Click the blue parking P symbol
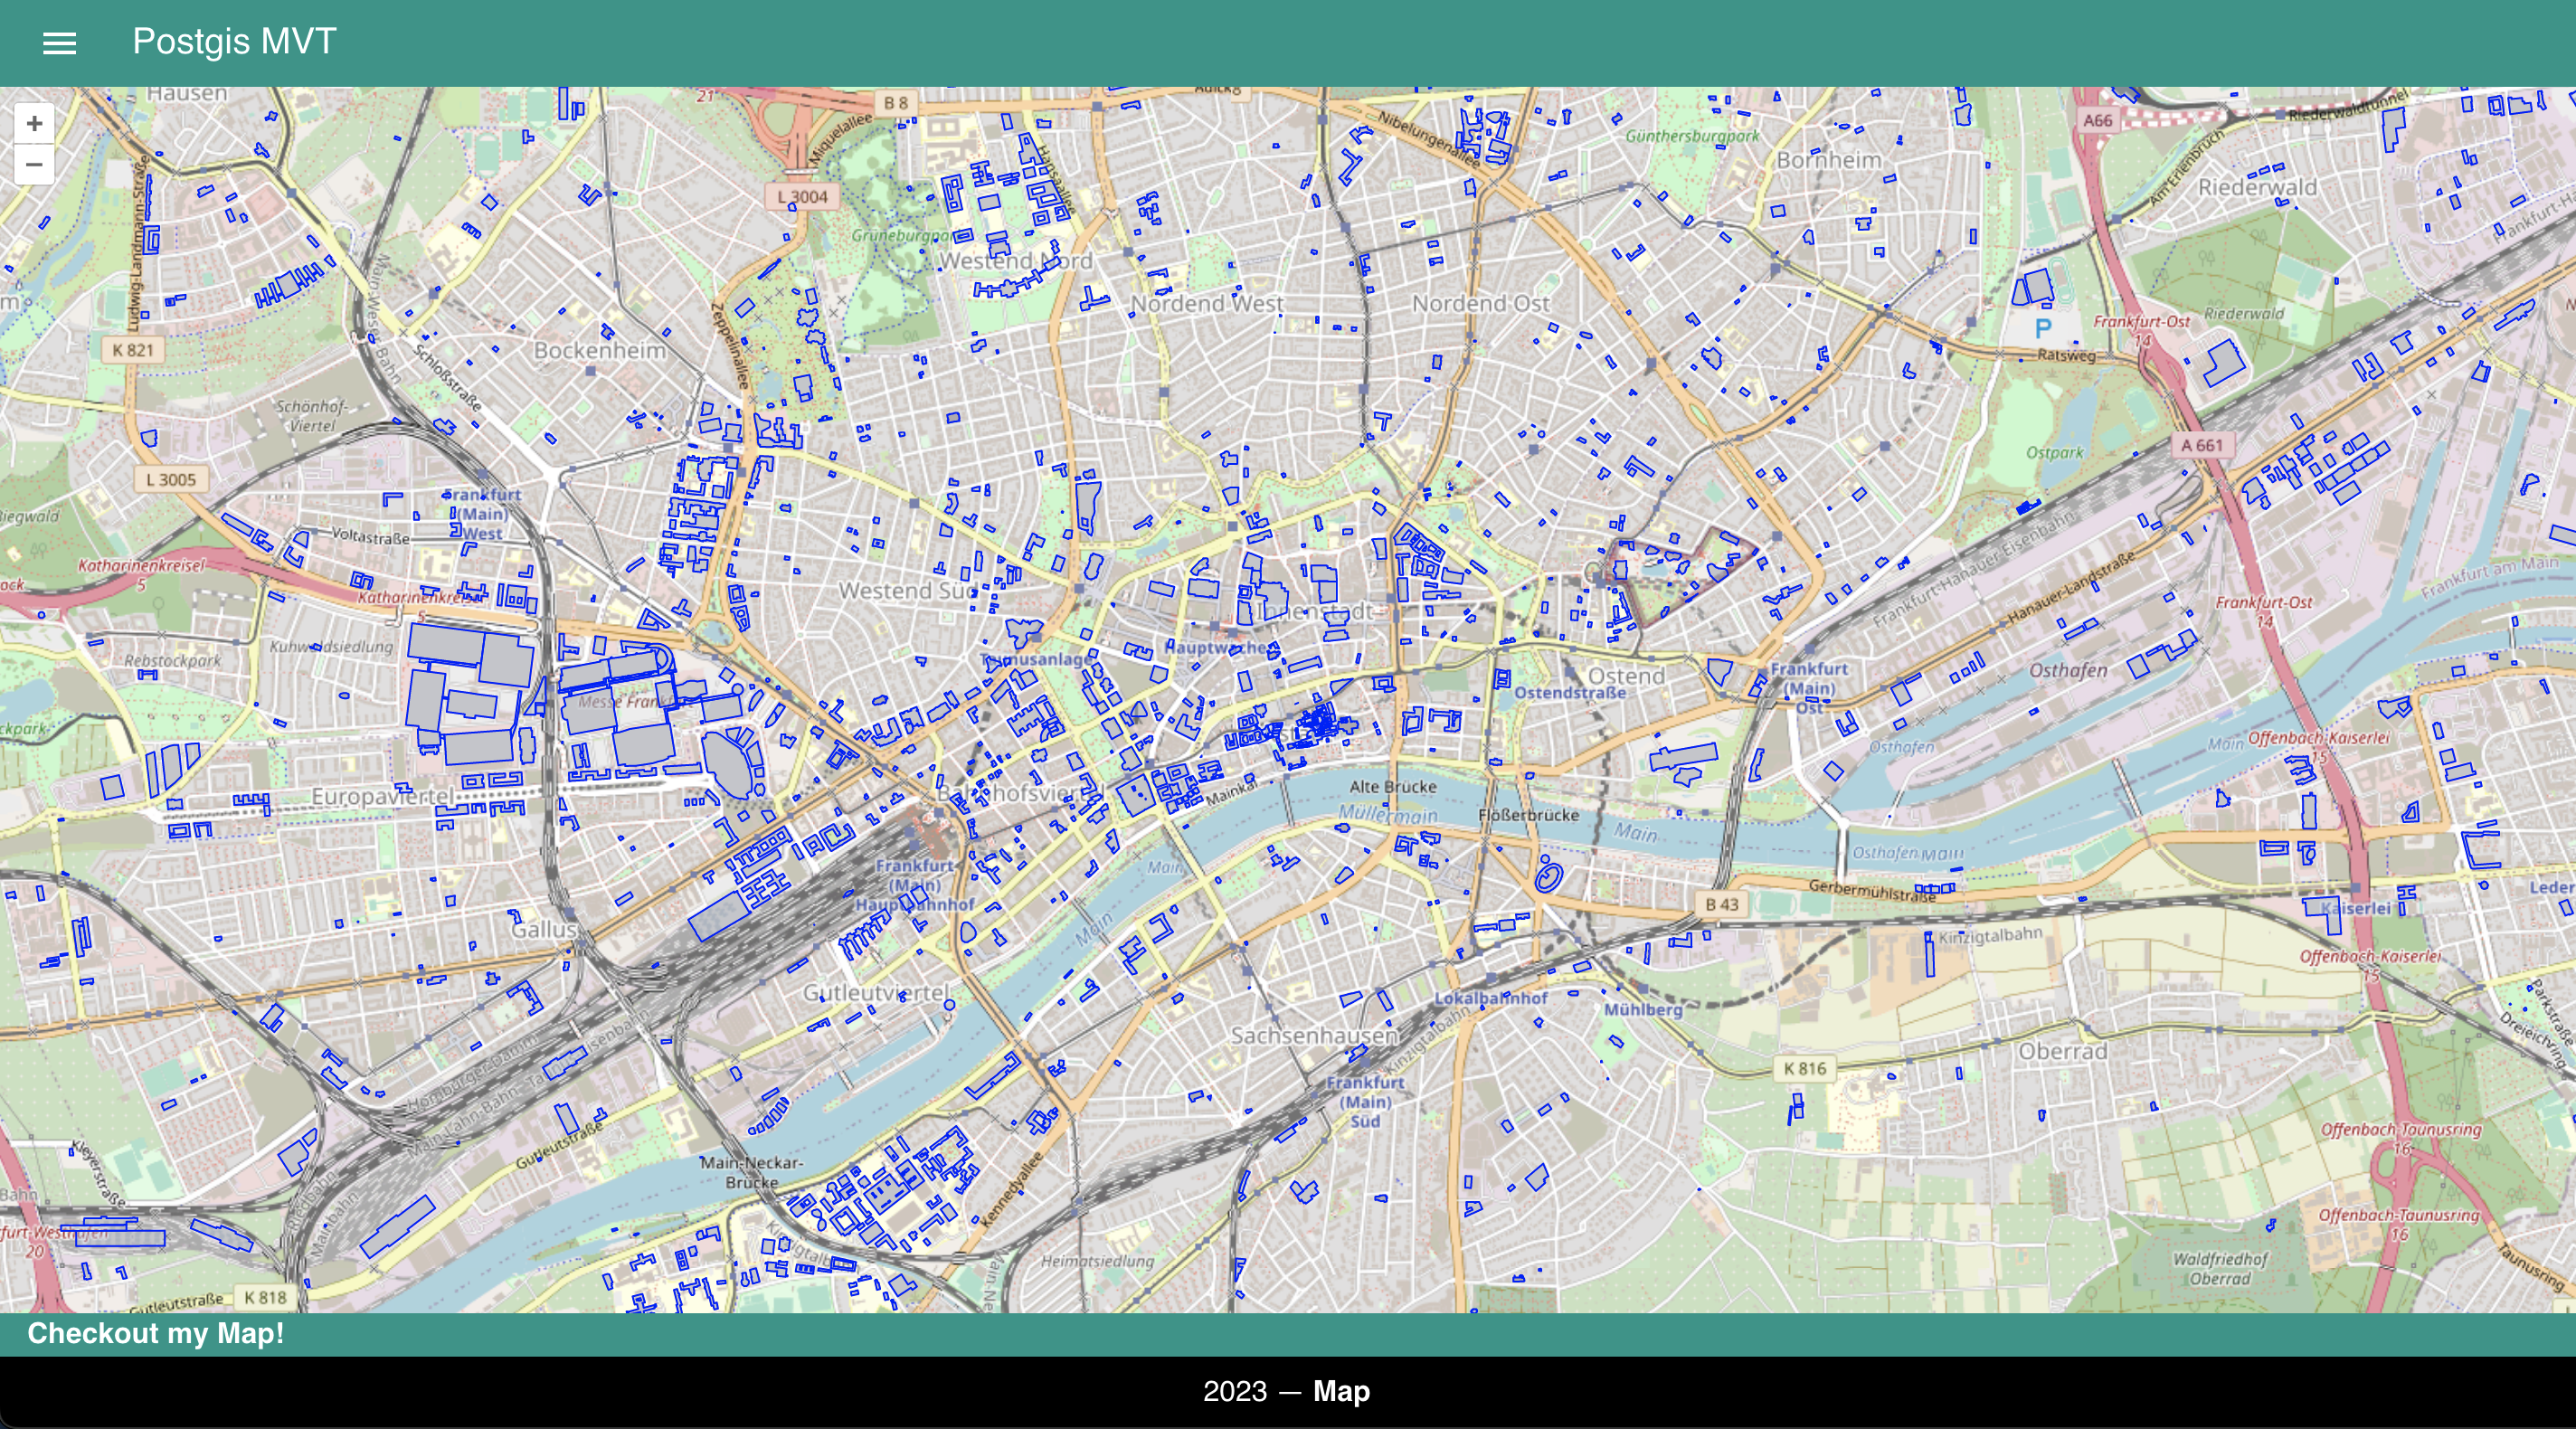The height and width of the screenshot is (1429, 2576). click(x=2043, y=327)
